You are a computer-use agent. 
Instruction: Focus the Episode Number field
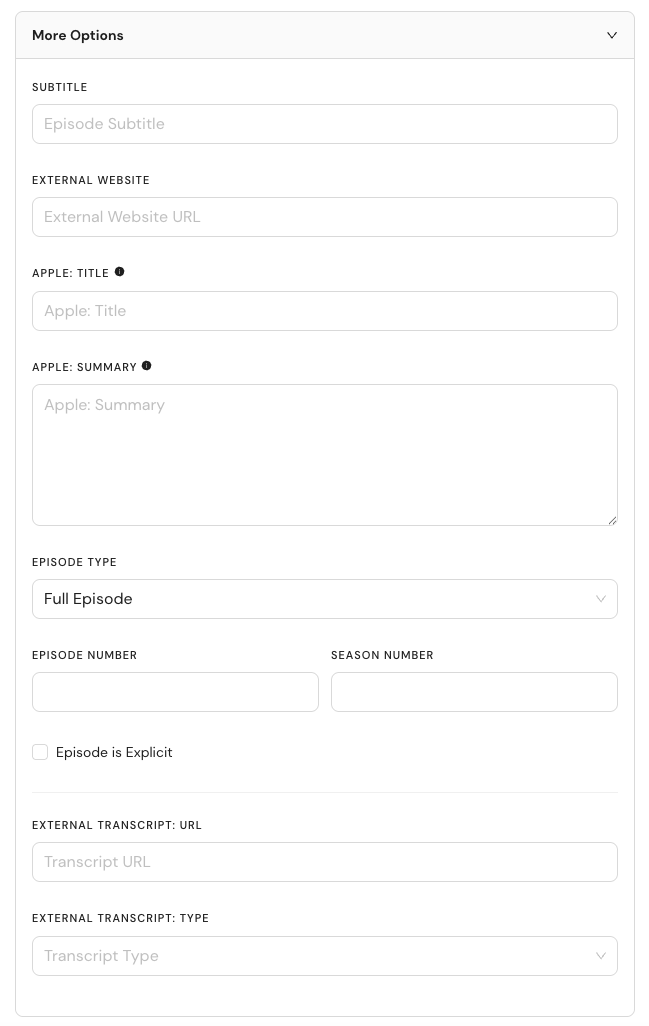(175, 692)
